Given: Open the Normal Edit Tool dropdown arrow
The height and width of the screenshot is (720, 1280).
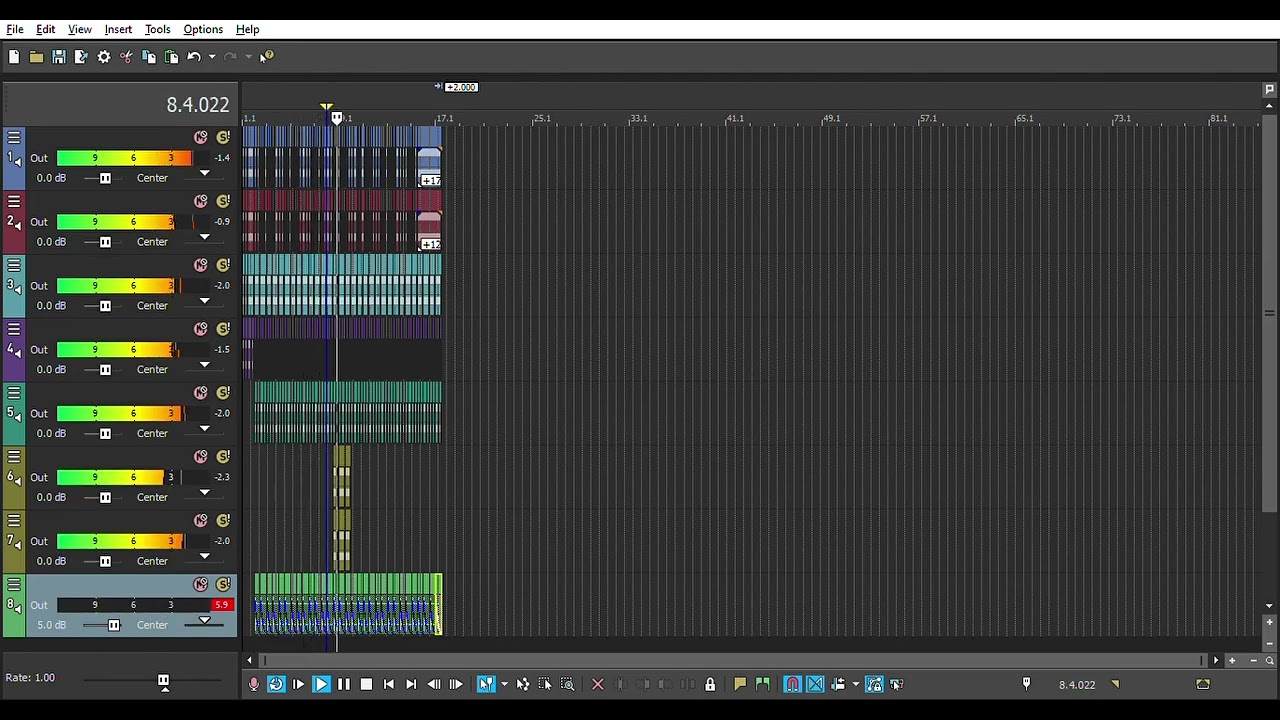Looking at the screenshot, I should (503, 685).
